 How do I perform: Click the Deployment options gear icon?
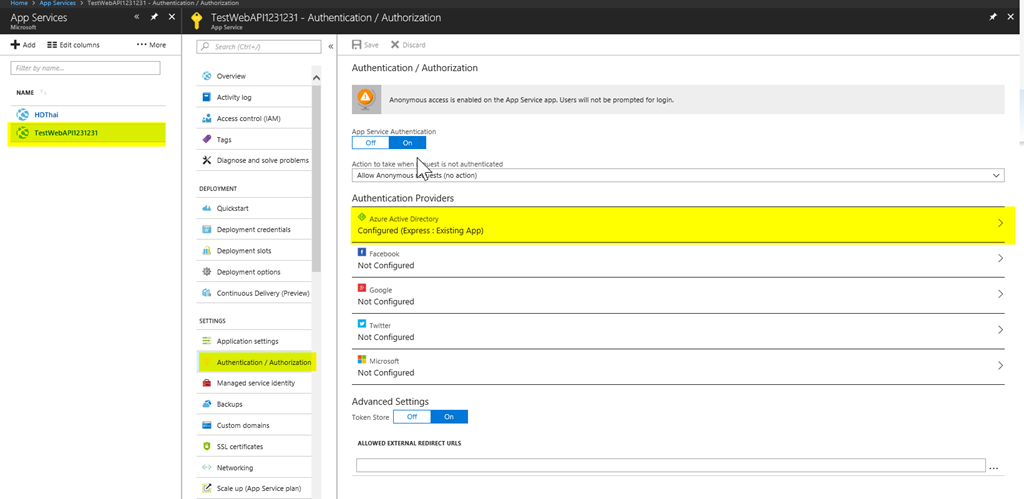point(207,272)
